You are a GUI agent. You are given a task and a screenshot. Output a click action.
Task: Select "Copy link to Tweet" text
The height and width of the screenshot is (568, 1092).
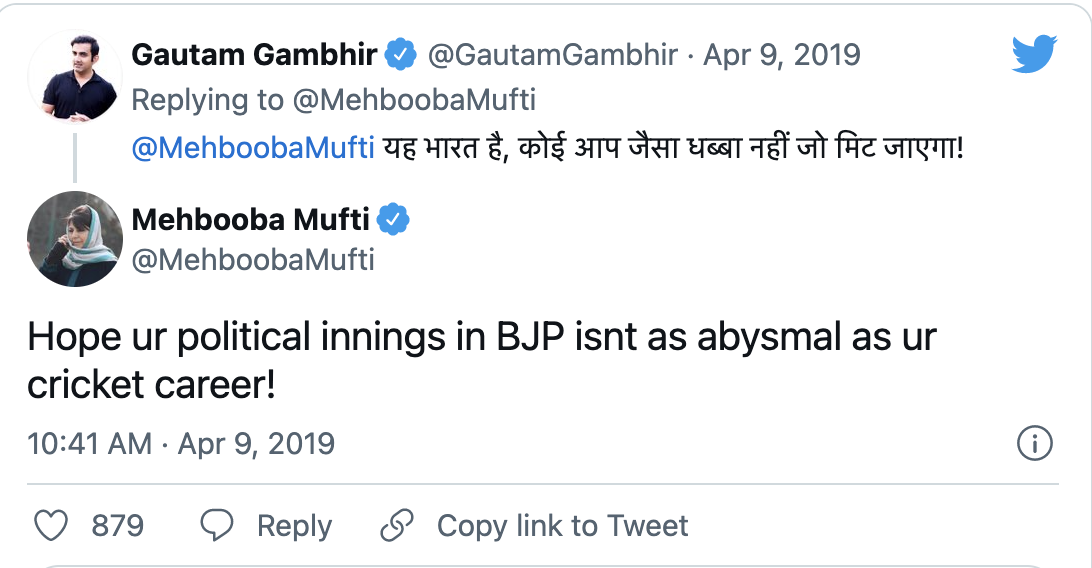click(x=562, y=526)
